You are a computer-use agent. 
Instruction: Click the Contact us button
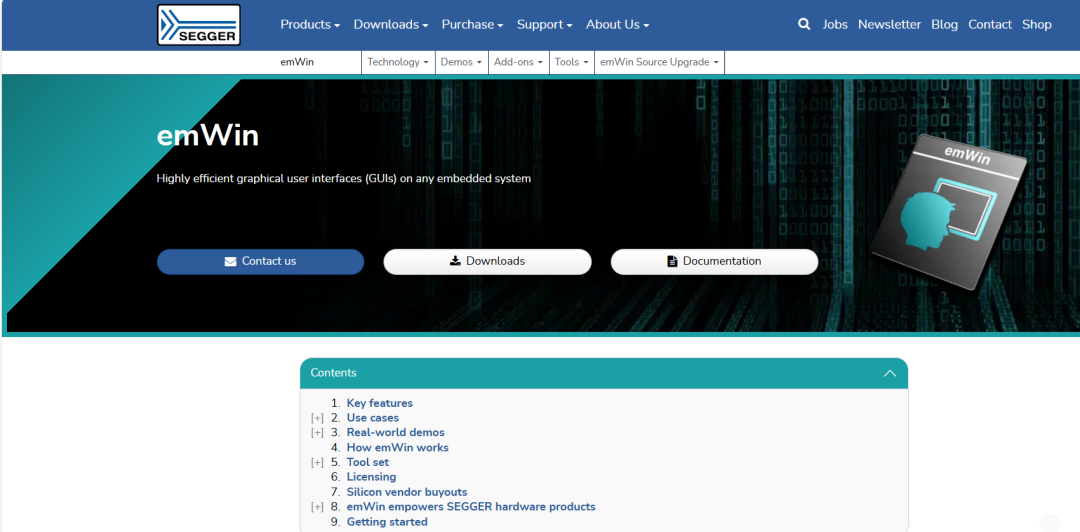tap(260, 262)
